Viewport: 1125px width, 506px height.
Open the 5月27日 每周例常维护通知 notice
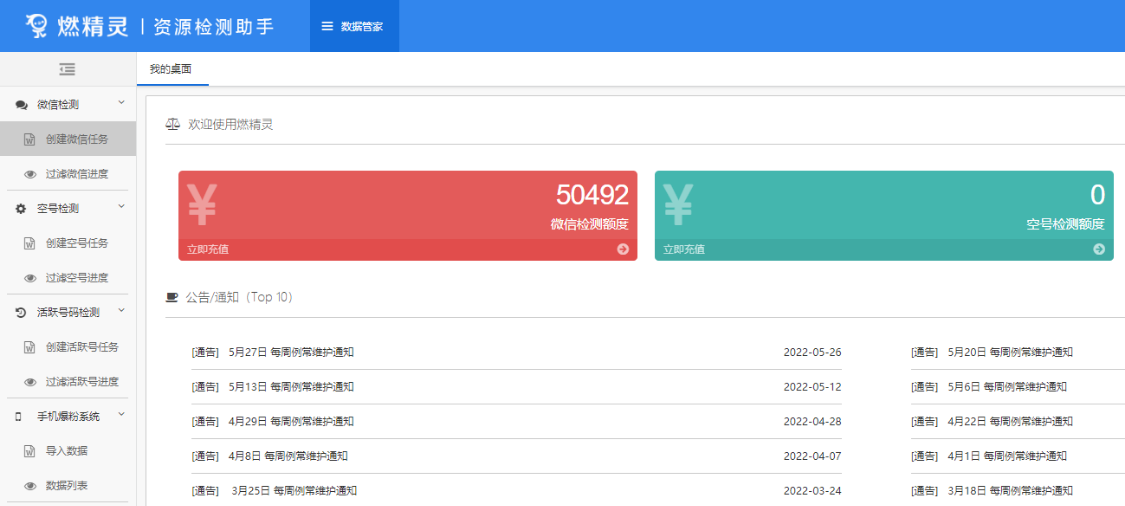[291, 352]
